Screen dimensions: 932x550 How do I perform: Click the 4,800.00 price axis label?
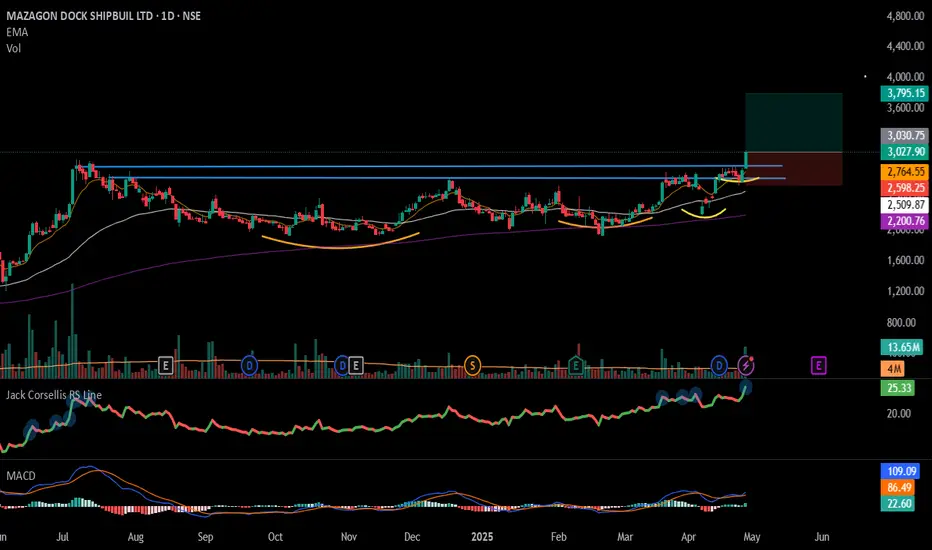[905, 16]
